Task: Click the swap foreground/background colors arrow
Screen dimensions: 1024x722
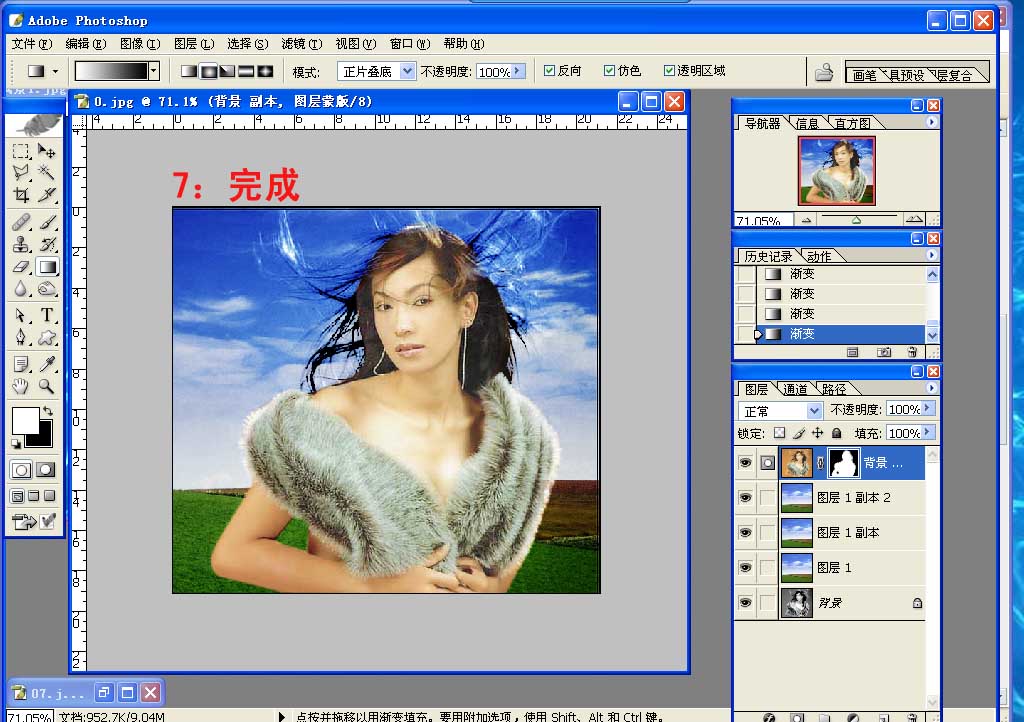Action: 47,411
